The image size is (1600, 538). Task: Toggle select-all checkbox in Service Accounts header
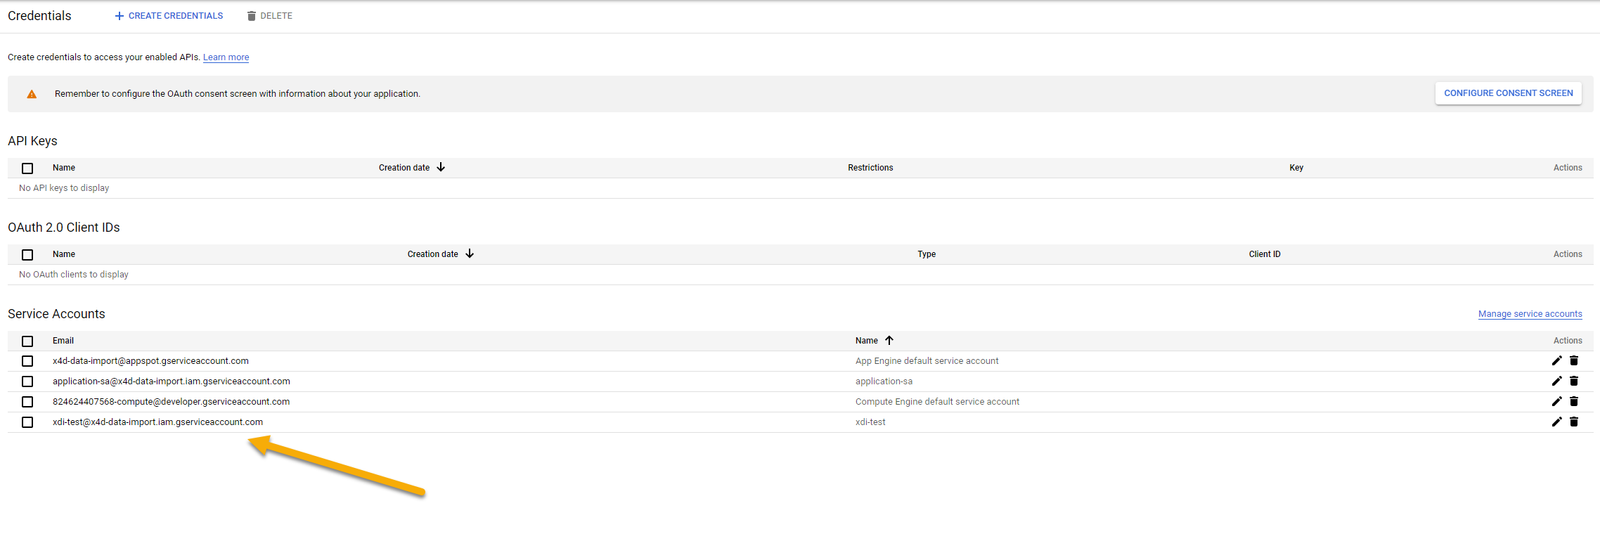point(27,341)
